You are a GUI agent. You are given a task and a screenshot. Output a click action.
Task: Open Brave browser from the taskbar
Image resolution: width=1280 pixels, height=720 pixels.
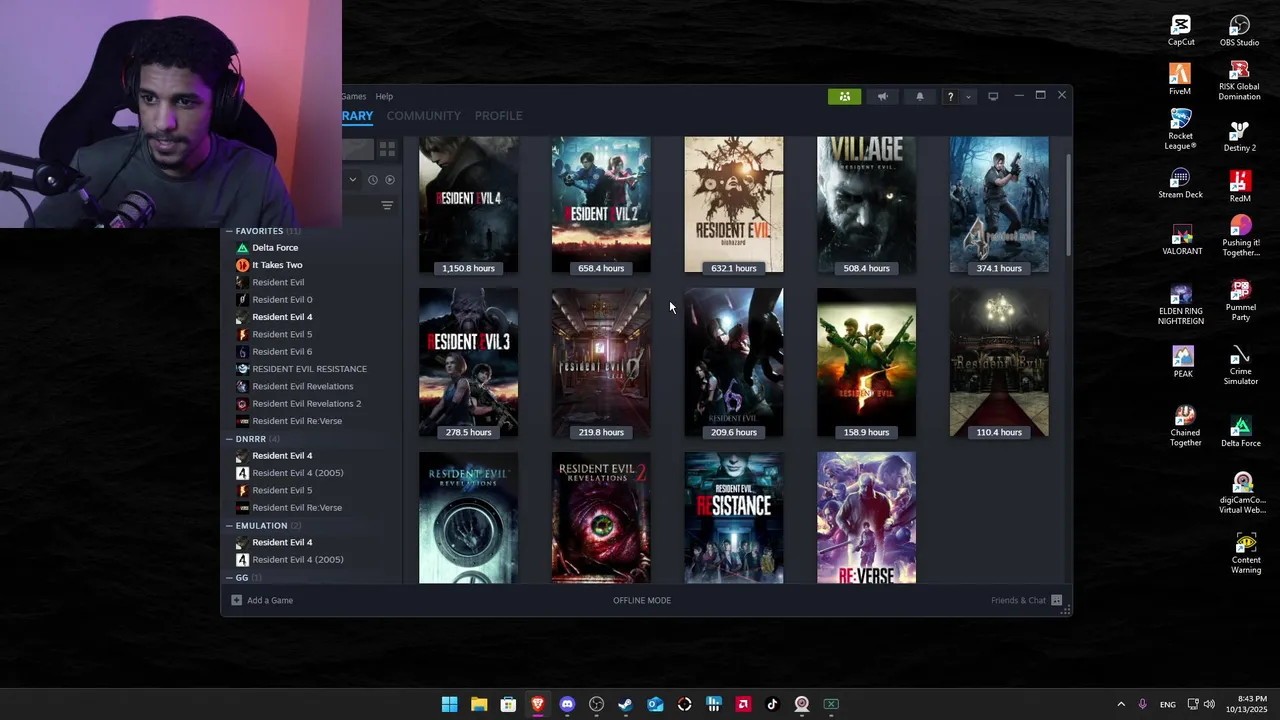[538, 704]
